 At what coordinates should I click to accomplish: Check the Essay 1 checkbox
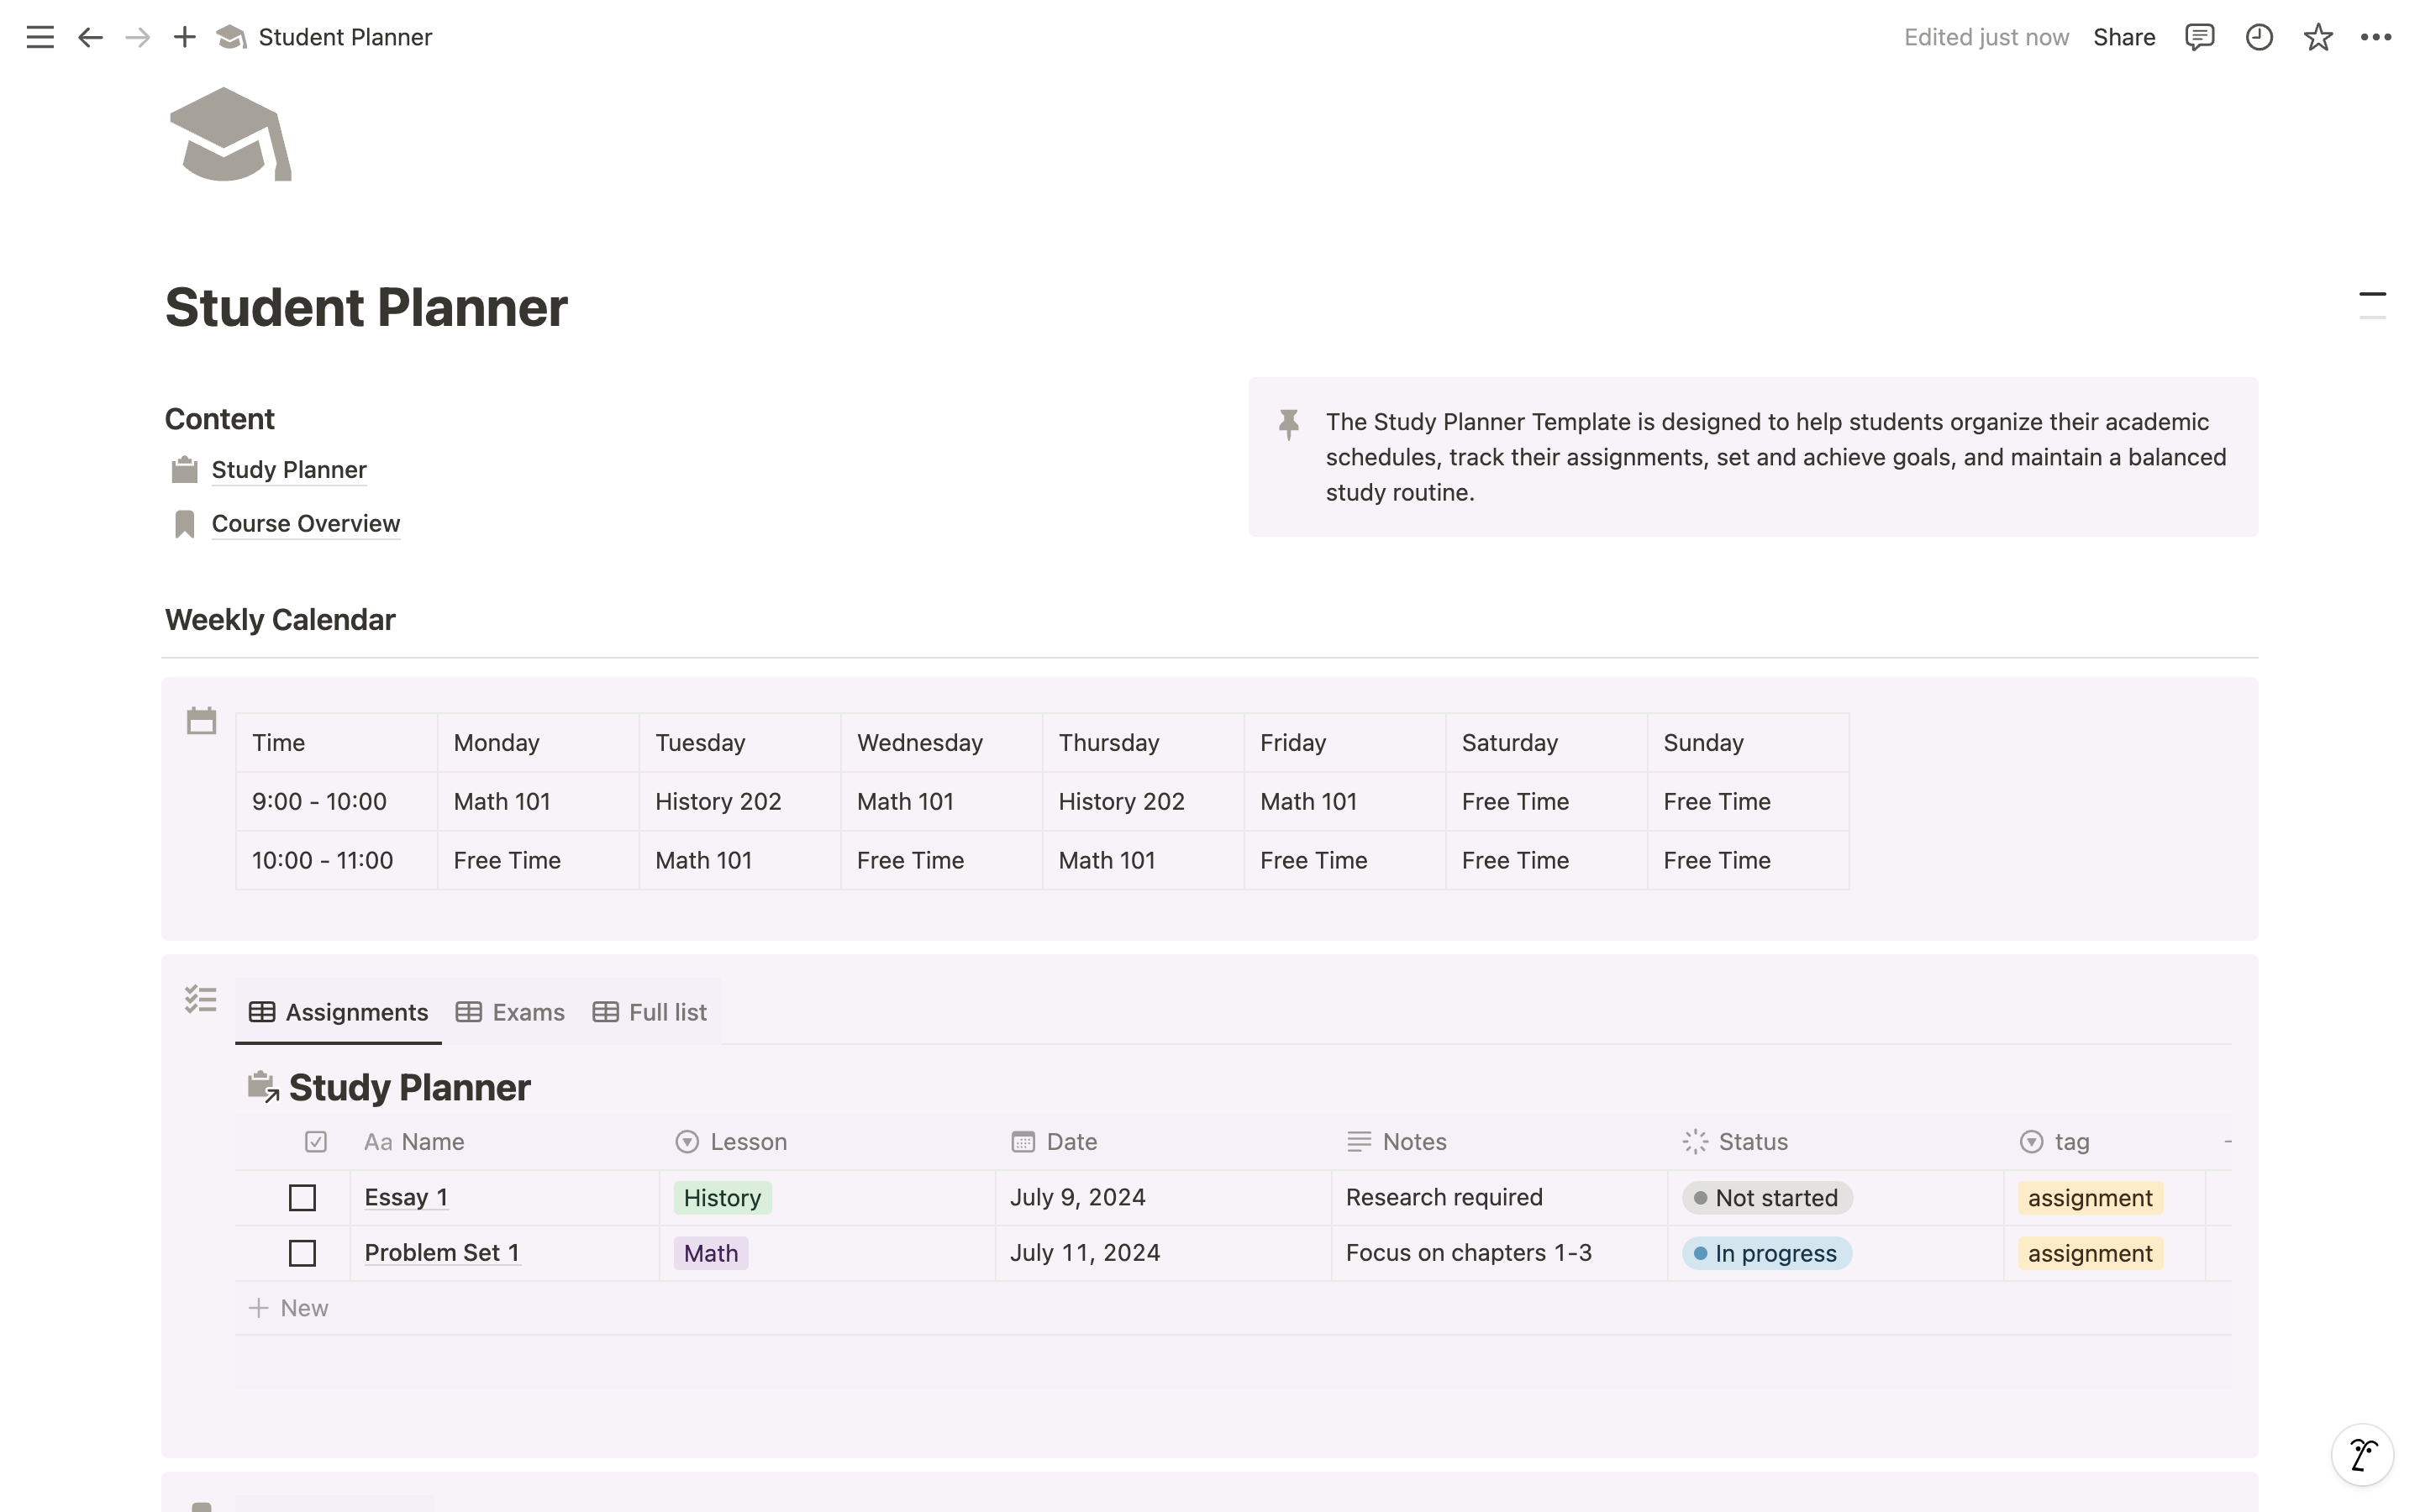click(x=302, y=1198)
